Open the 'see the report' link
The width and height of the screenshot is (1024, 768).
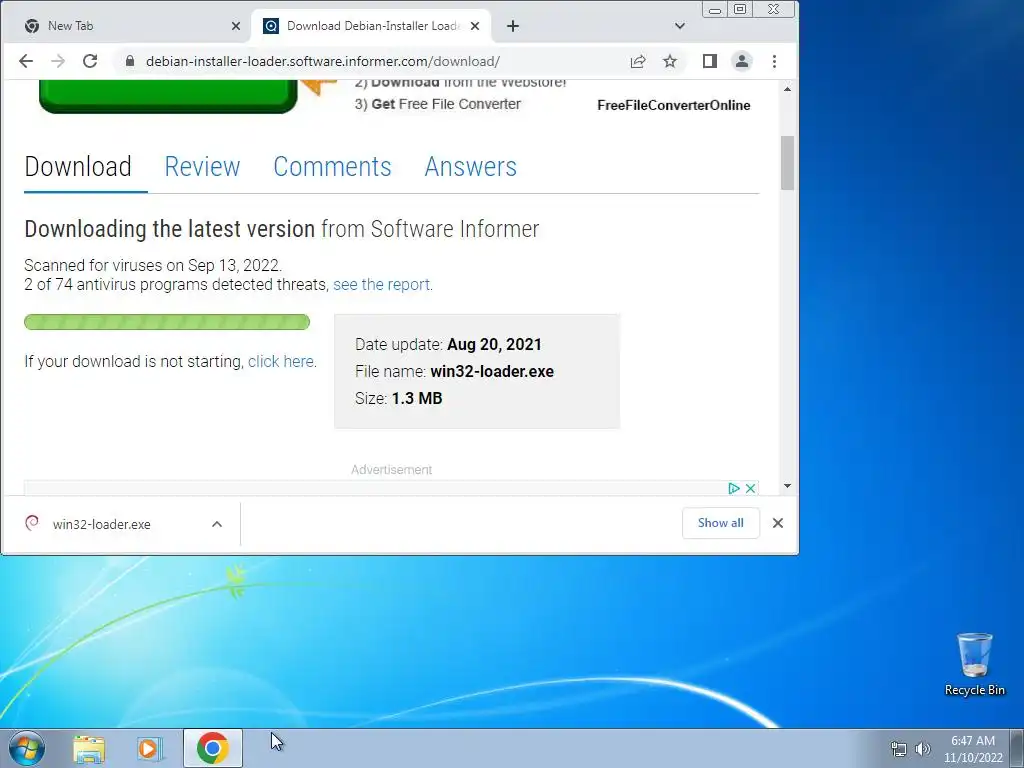point(381,285)
